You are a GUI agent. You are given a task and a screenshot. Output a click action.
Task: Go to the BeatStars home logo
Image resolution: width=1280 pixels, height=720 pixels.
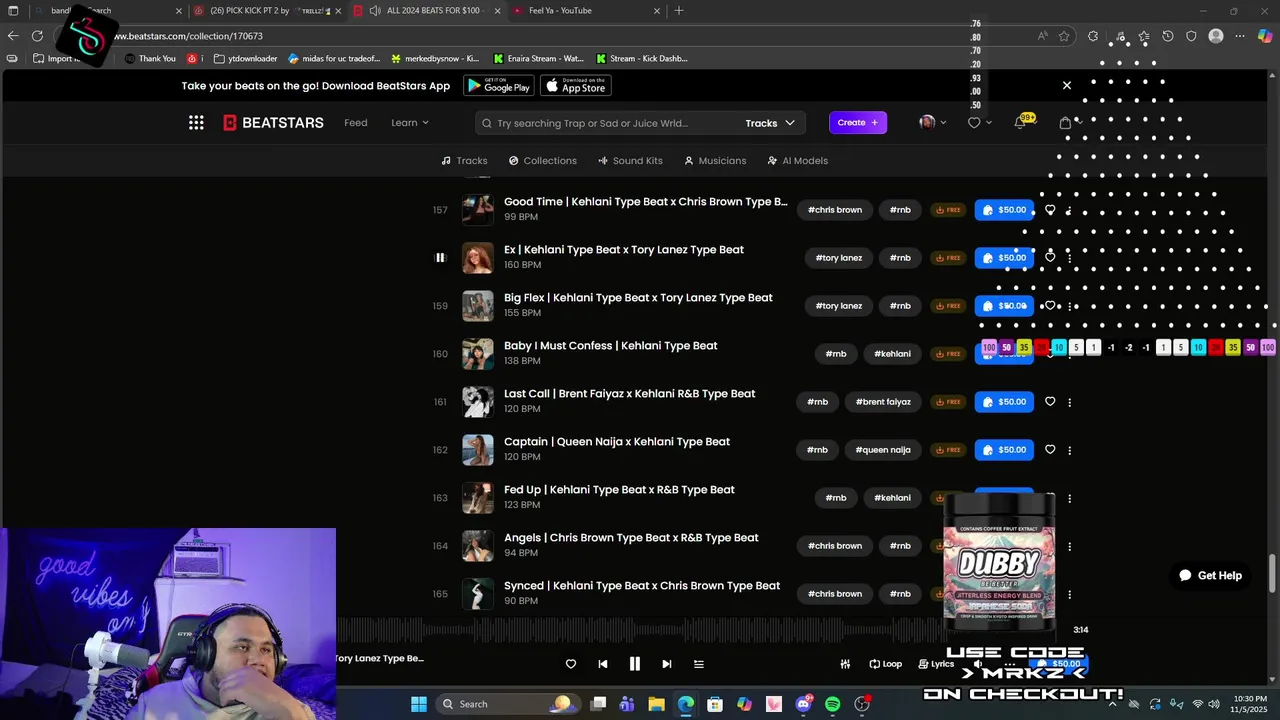[273, 123]
